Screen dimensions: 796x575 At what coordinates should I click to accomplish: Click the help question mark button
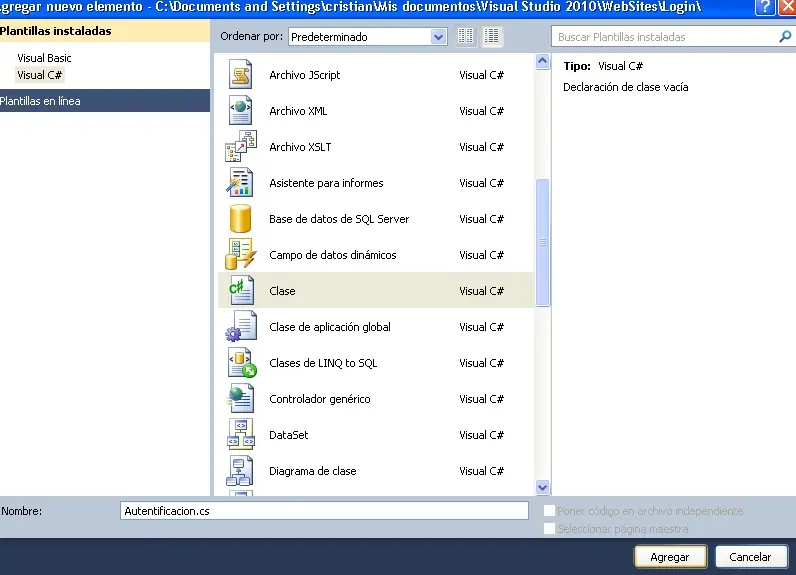765,8
